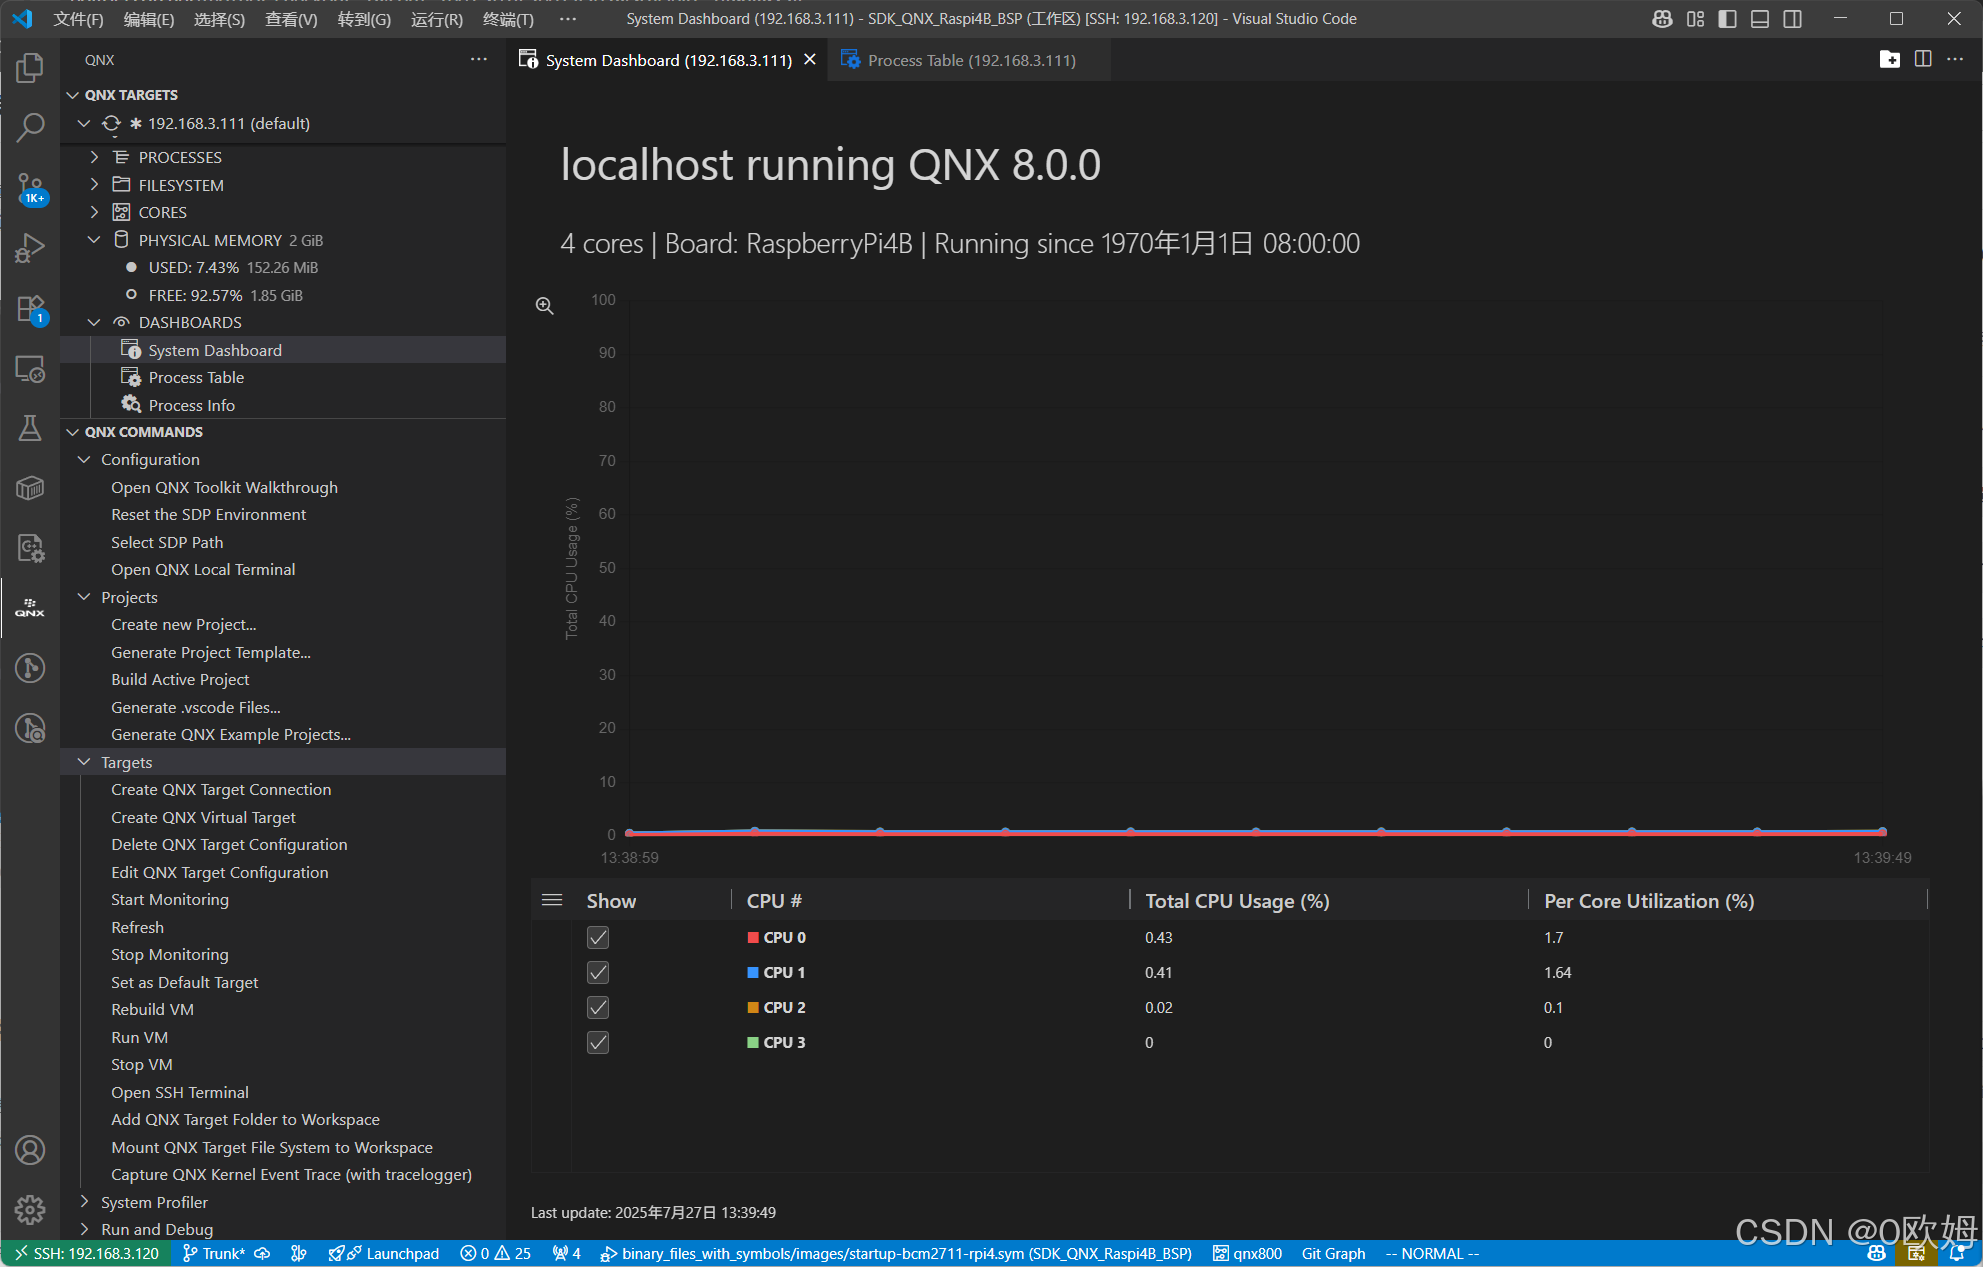
Task: Run Start Monitoring command
Action: (170, 899)
